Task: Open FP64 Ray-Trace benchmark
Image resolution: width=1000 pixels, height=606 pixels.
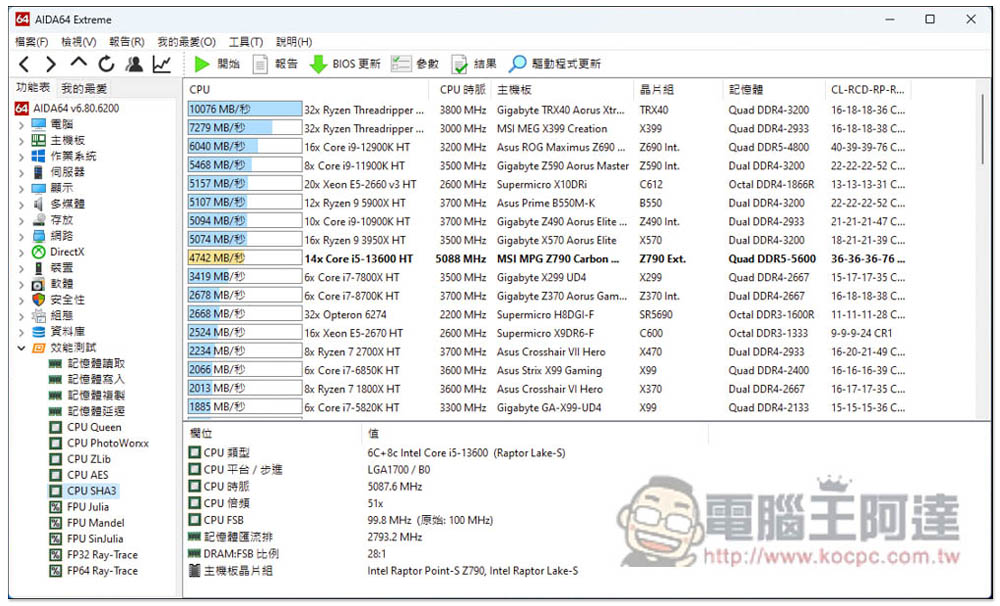Action: [102, 571]
